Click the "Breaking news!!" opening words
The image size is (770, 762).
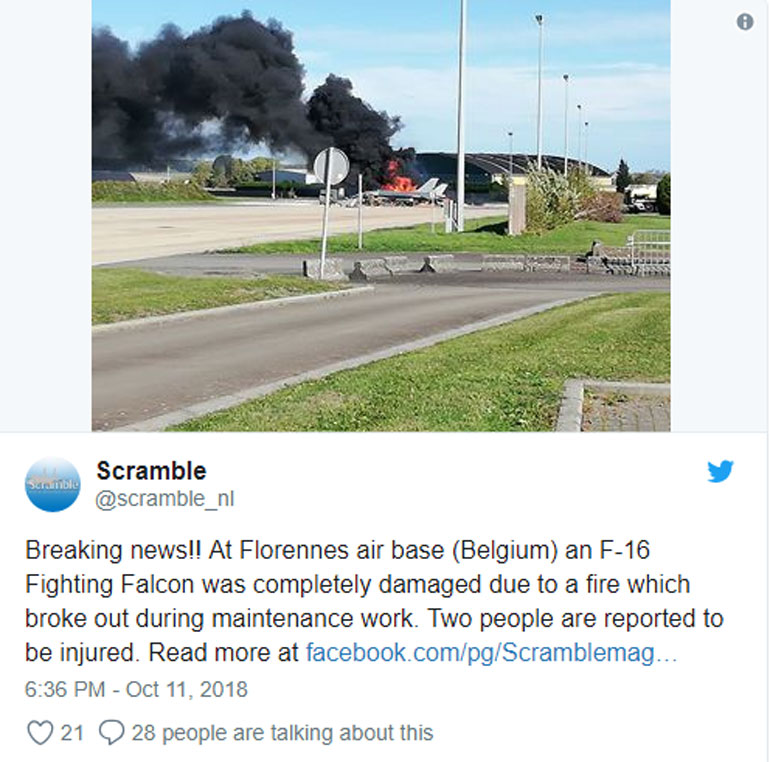point(113,550)
